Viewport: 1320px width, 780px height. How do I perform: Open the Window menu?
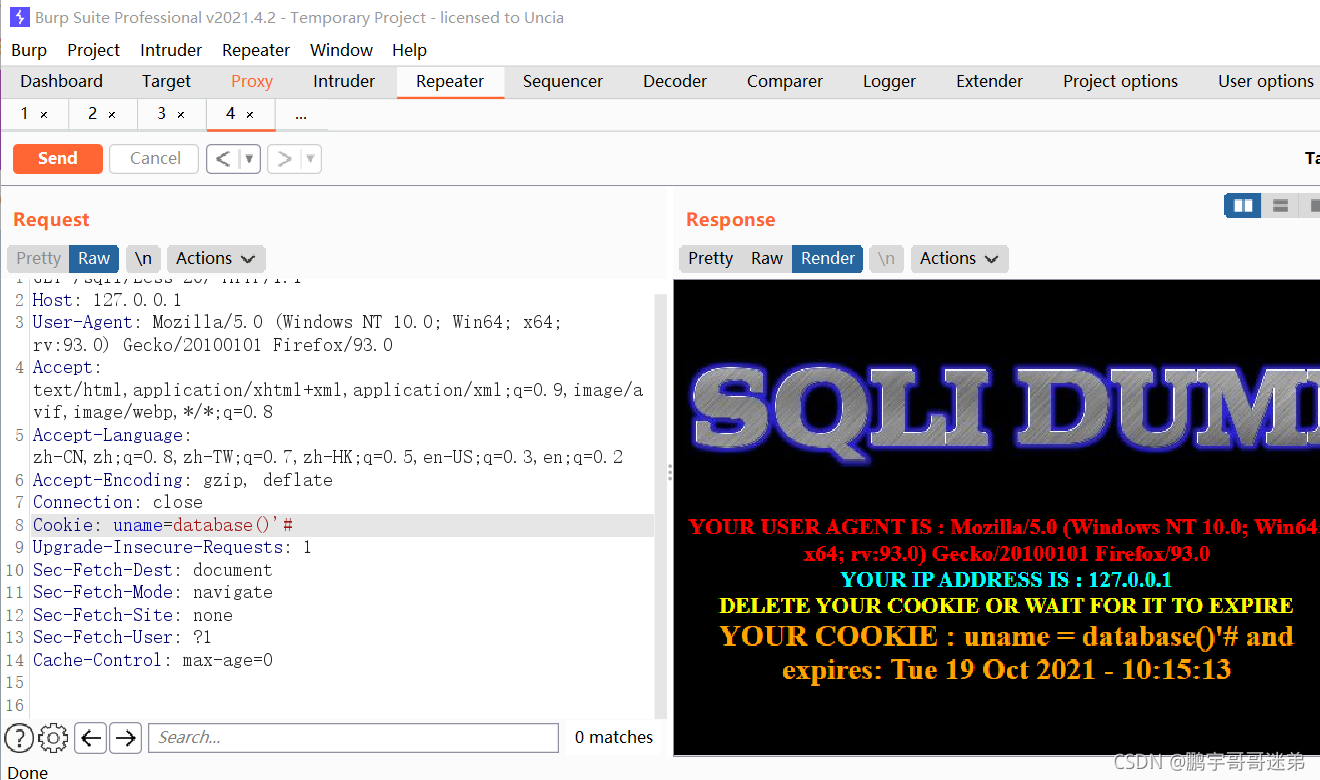(341, 50)
